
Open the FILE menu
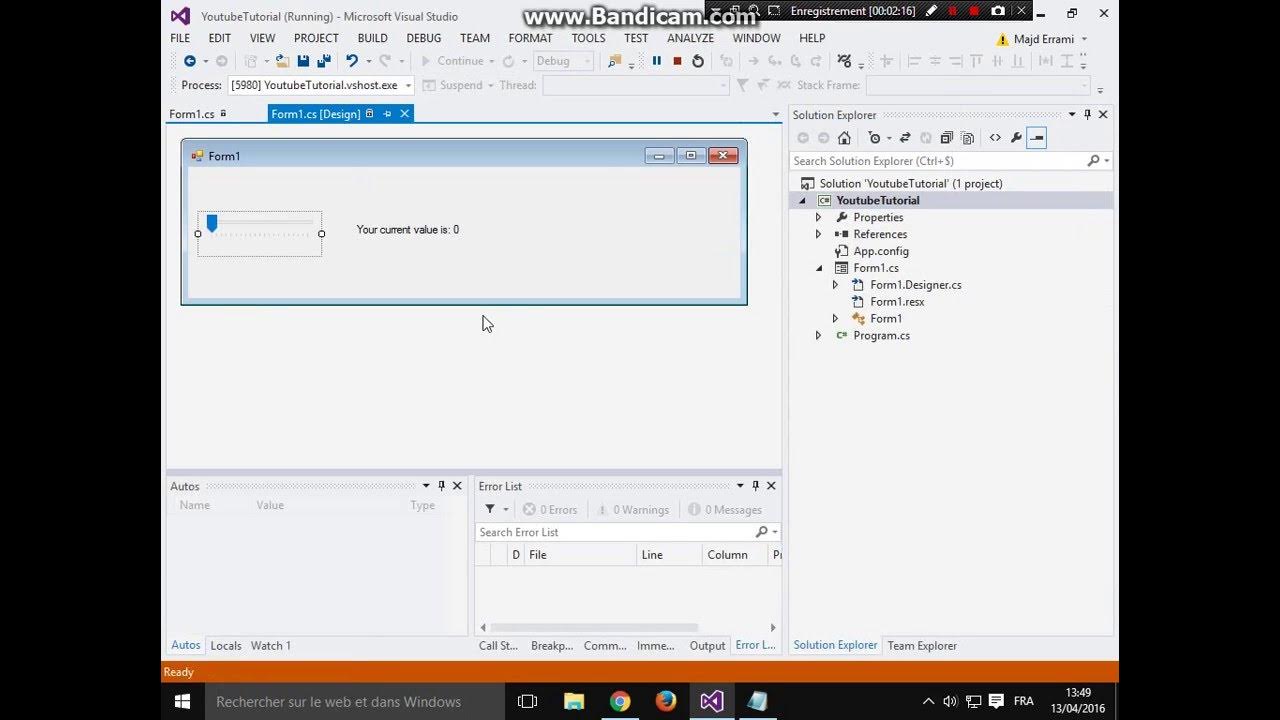(x=180, y=38)
